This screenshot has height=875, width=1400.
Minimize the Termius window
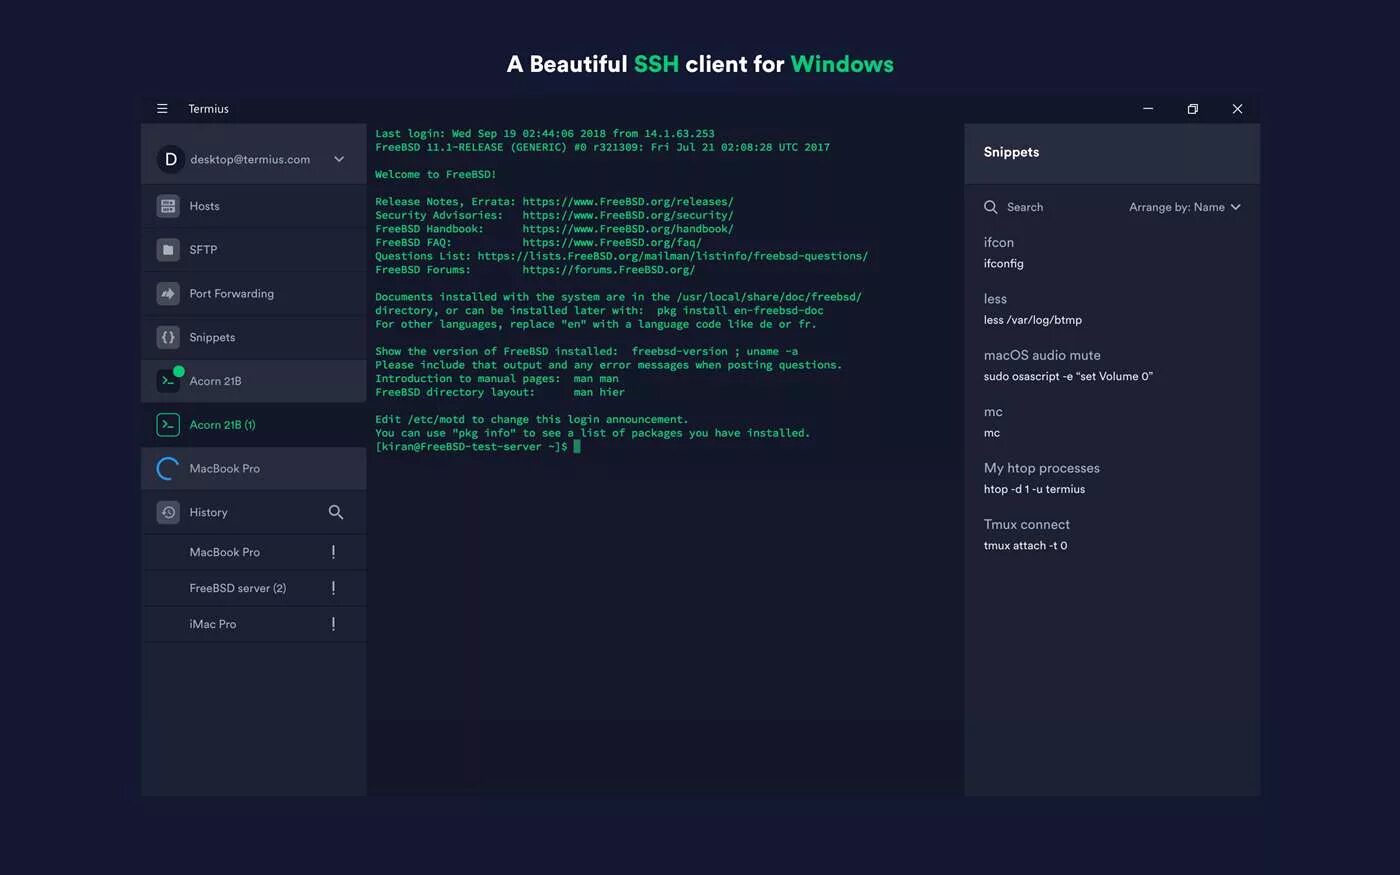1148,109
